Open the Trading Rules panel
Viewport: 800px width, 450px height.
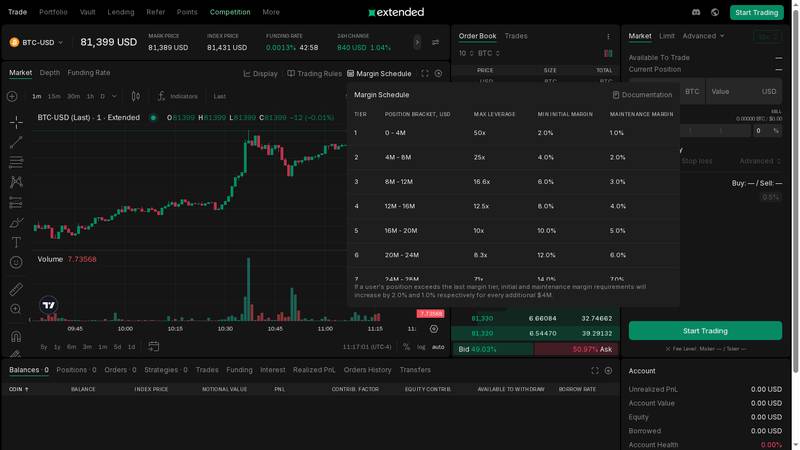(x=314, y=73)
